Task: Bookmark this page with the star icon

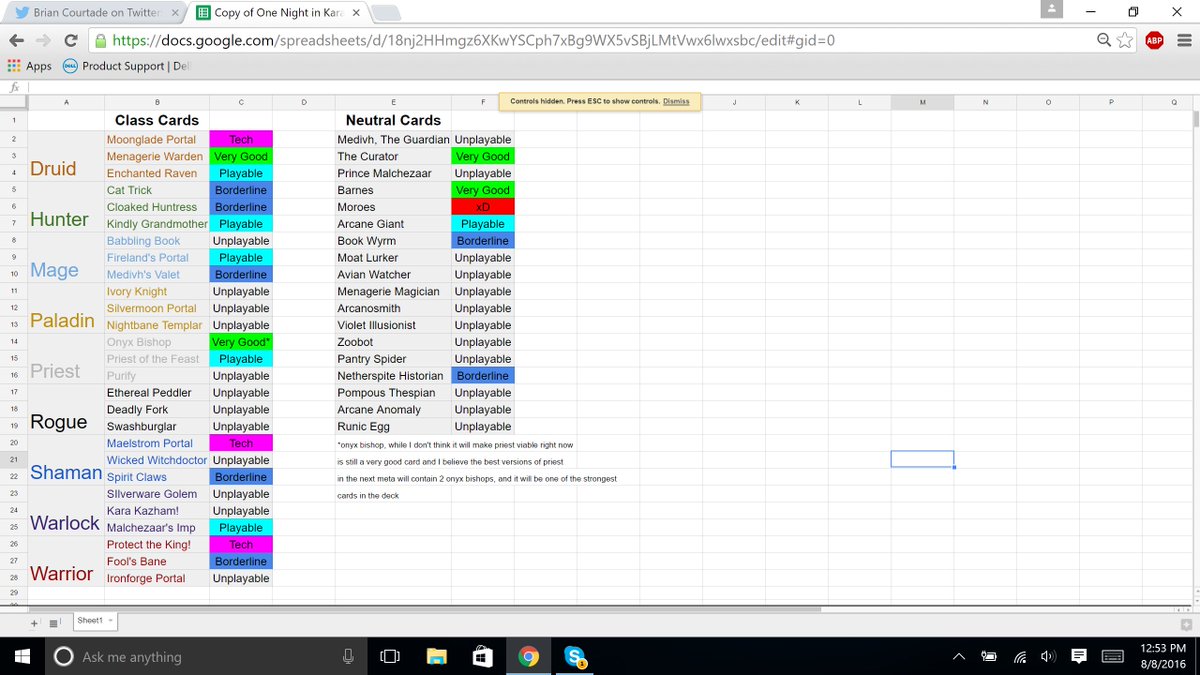Action: (1125, 40)
